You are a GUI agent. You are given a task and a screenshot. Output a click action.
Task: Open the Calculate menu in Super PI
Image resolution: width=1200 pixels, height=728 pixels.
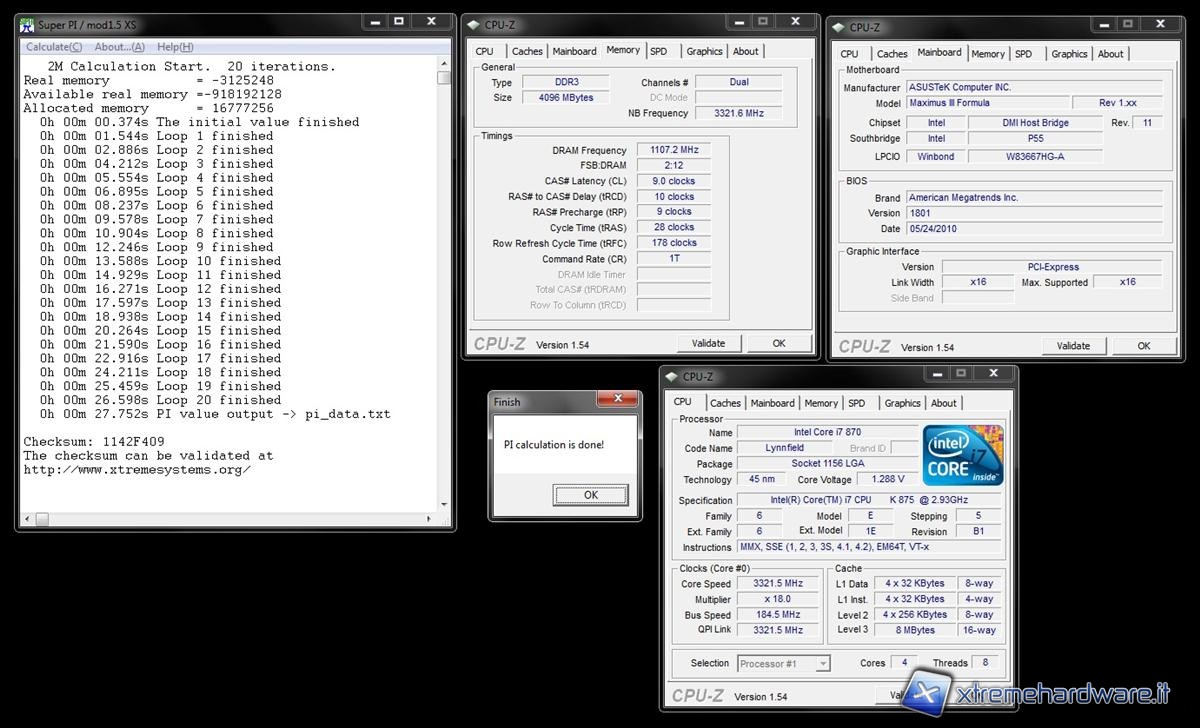click(x=54, y=47)
